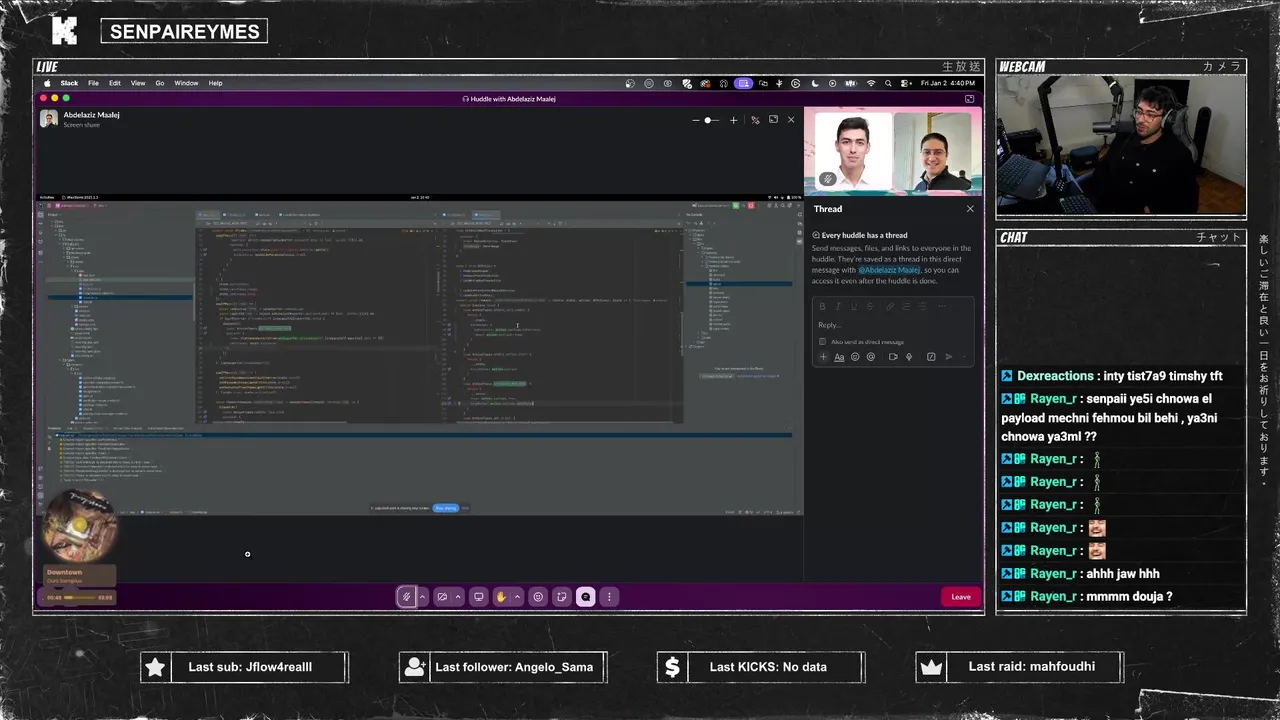Leave the huddle
The image size is (1280, 720).
(961, 597)
